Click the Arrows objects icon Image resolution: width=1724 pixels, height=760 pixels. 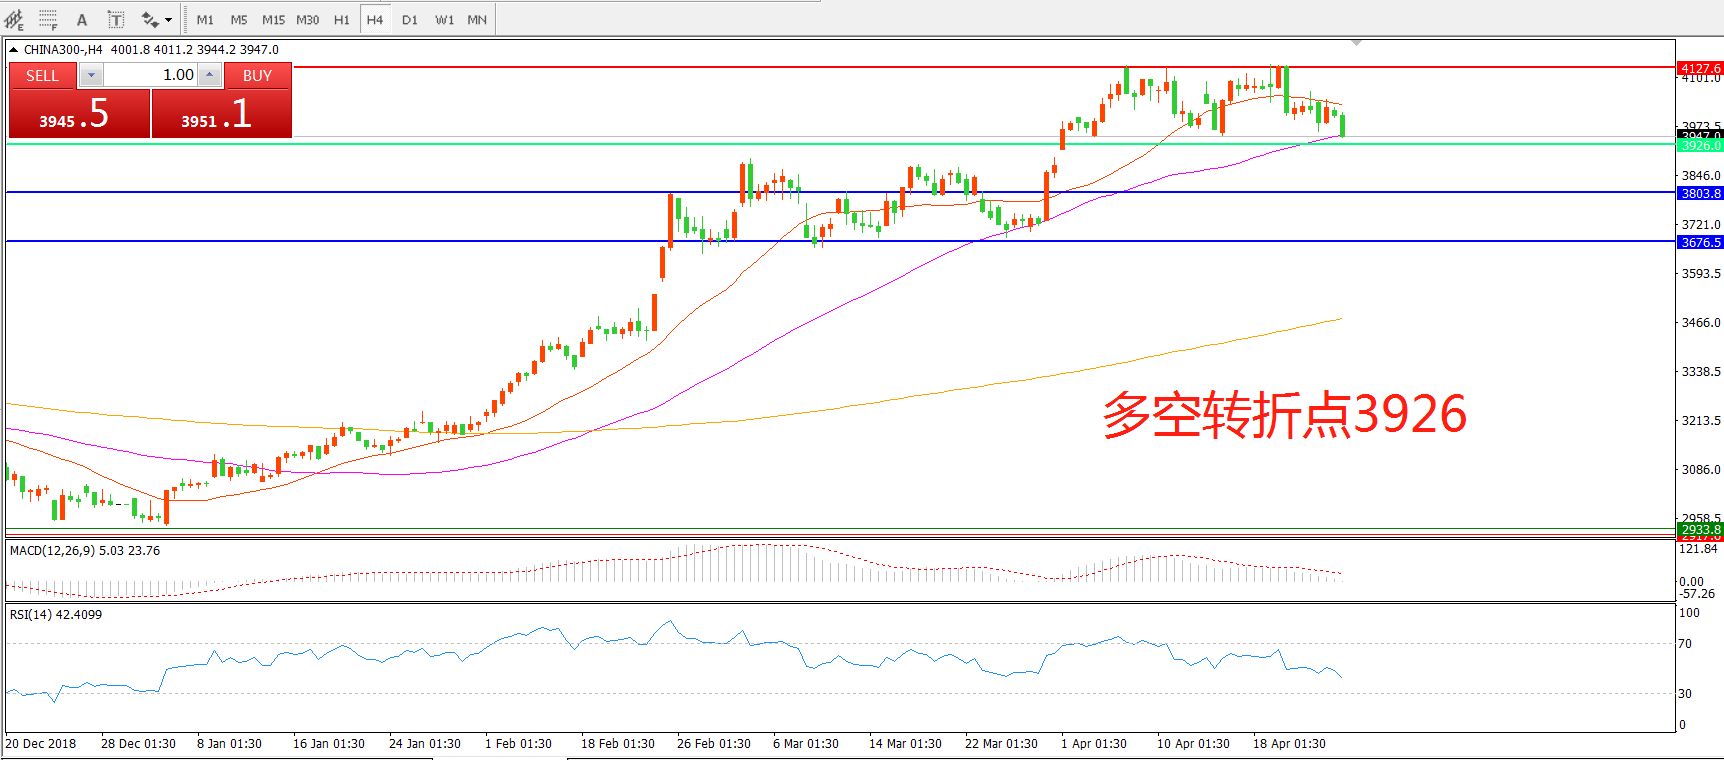(150, 19)
